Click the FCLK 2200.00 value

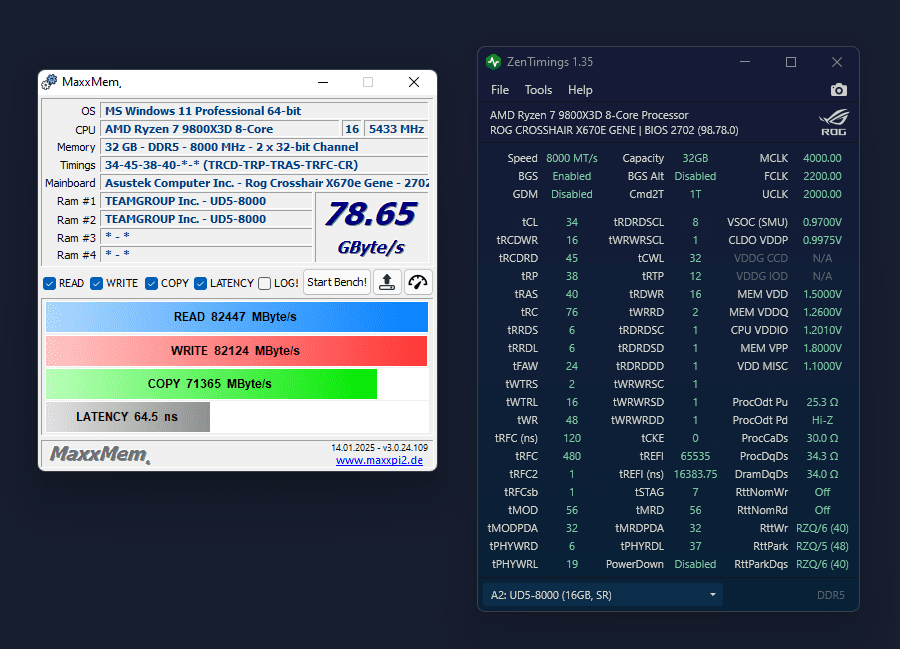[823, 176]
